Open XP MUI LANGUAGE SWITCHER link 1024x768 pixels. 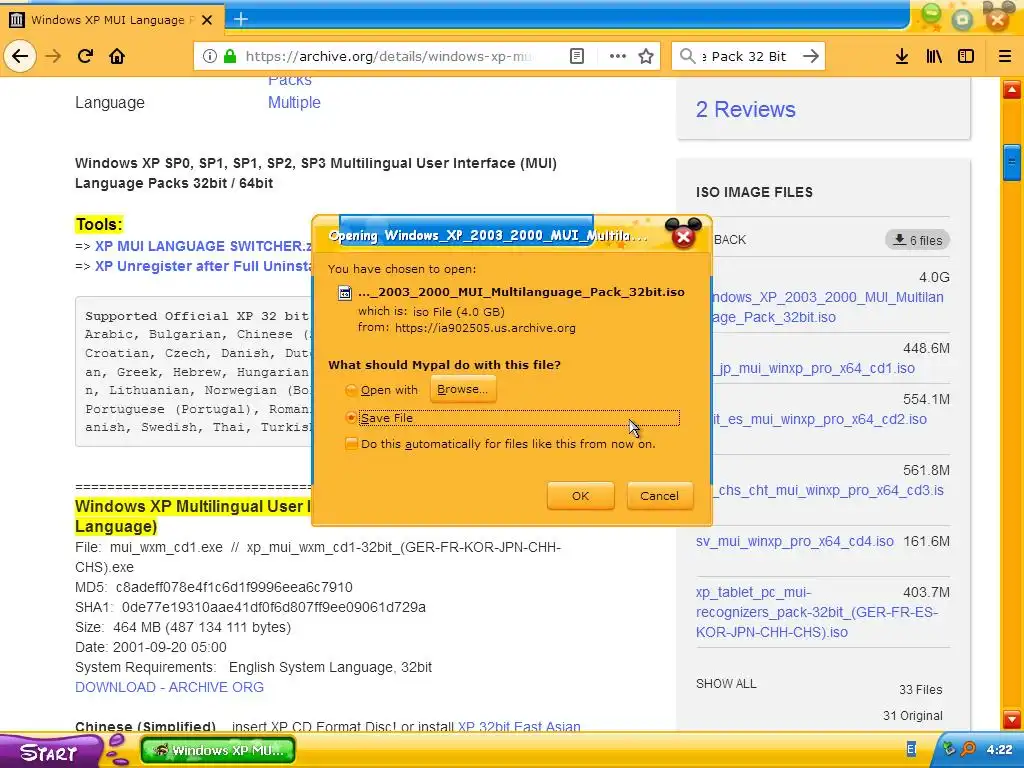point(203,246)
